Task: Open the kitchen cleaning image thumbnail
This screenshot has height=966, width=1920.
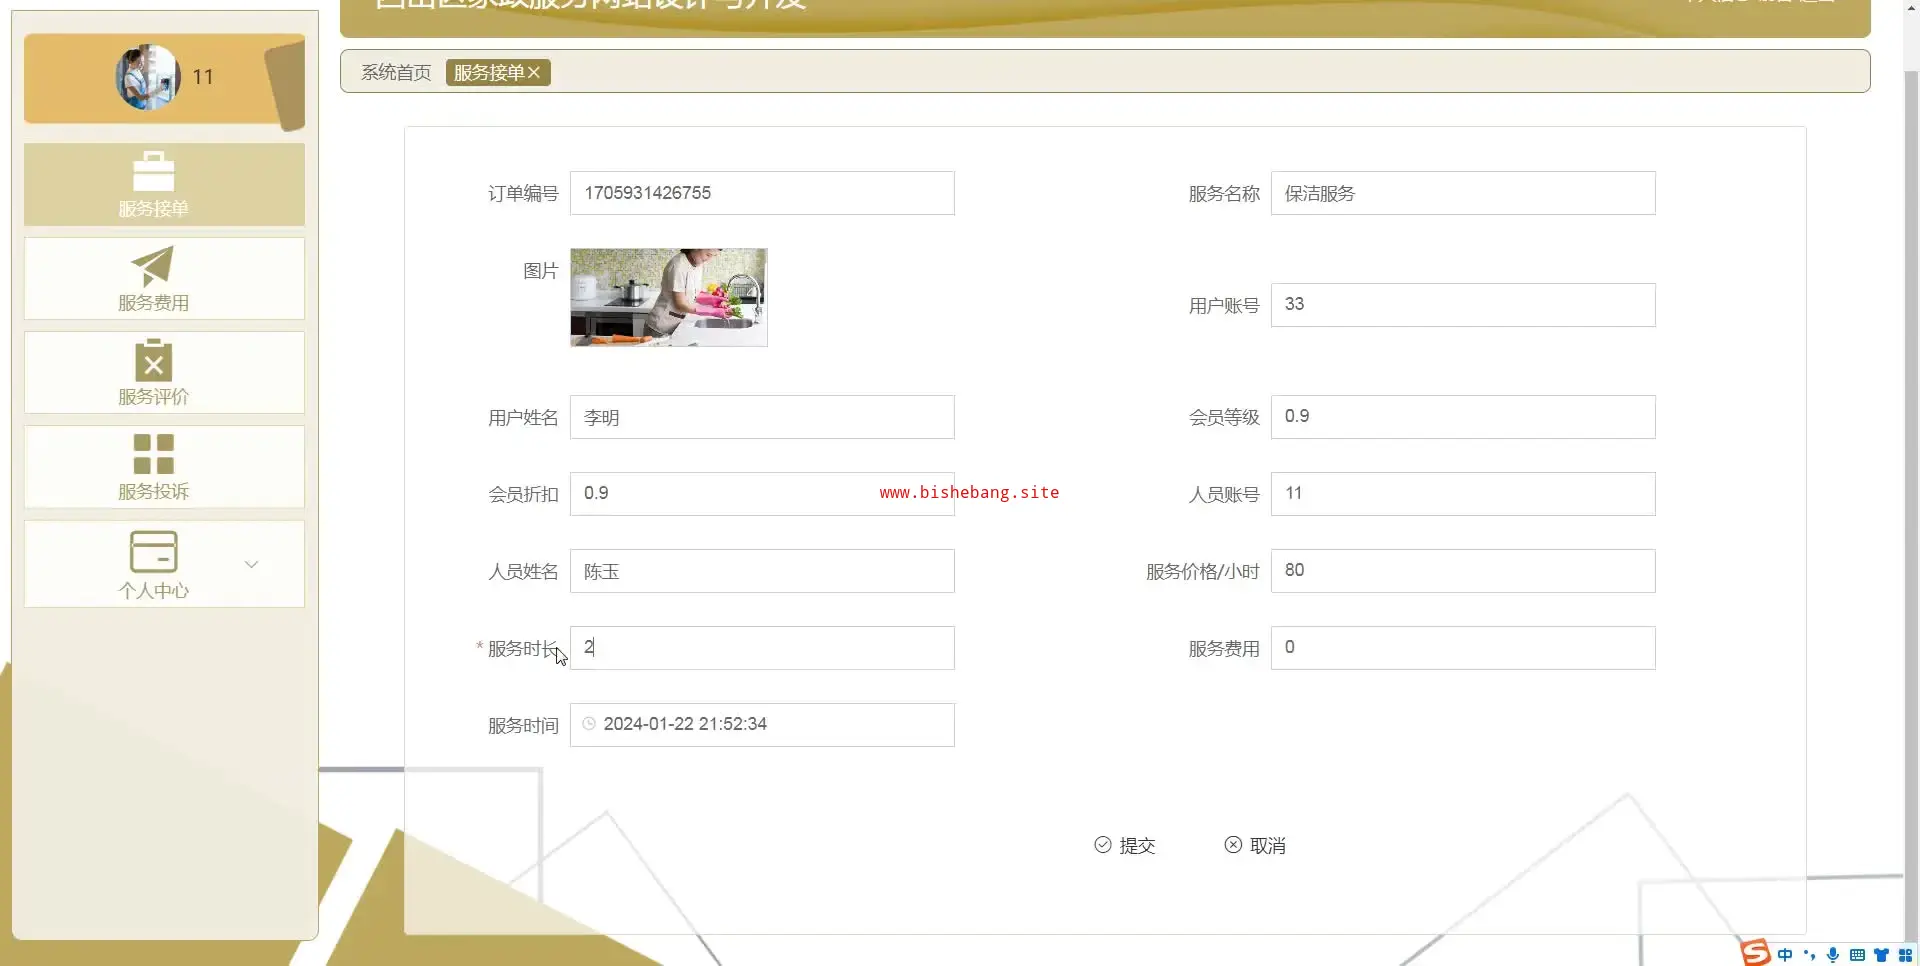Action: [669, 297]
